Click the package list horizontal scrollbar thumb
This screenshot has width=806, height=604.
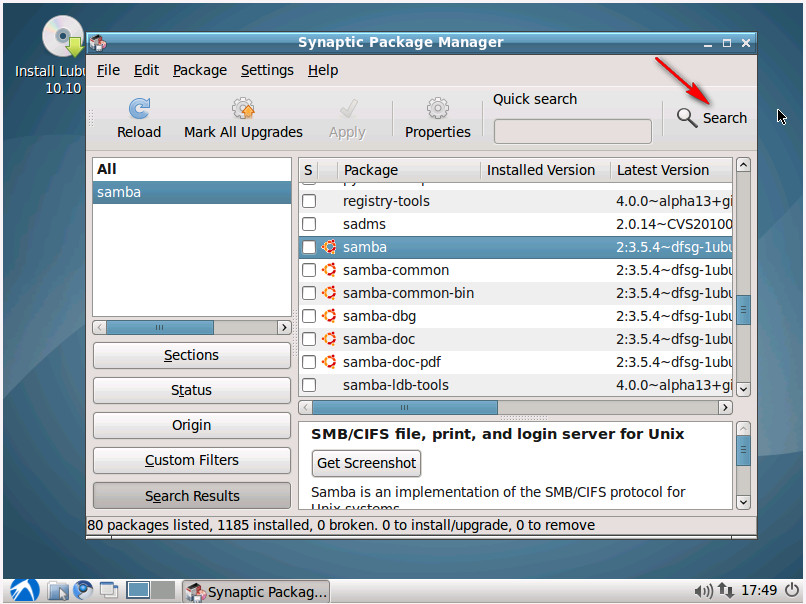[405, 408]
